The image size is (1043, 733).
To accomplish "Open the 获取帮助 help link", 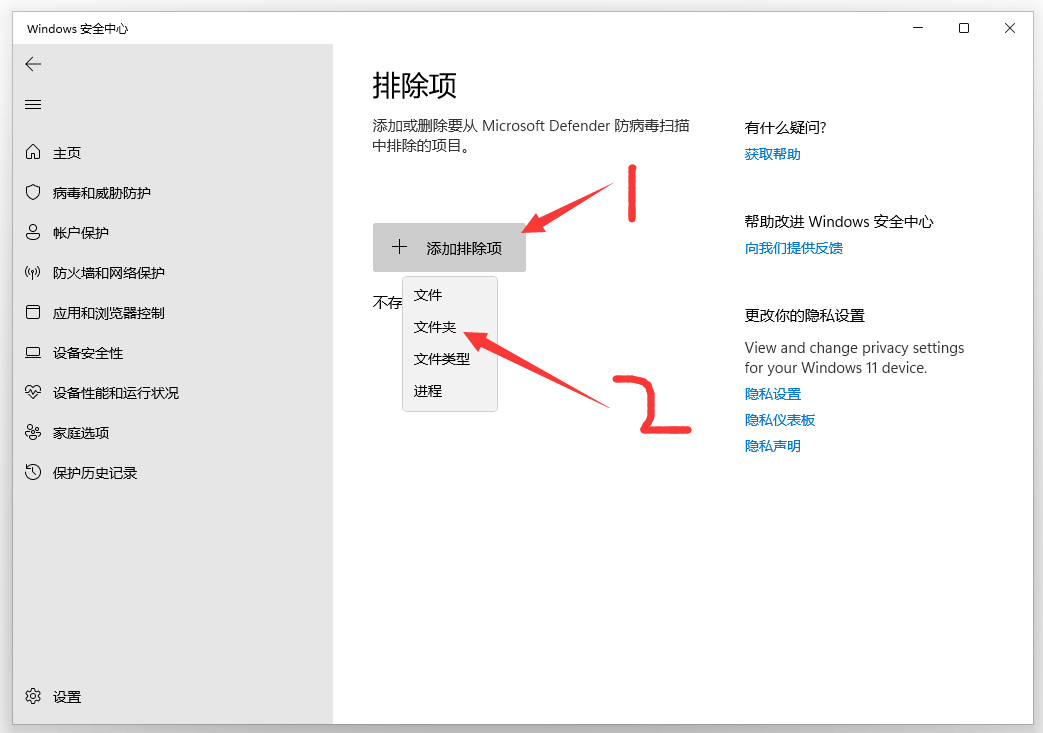I will click(771, 153).
